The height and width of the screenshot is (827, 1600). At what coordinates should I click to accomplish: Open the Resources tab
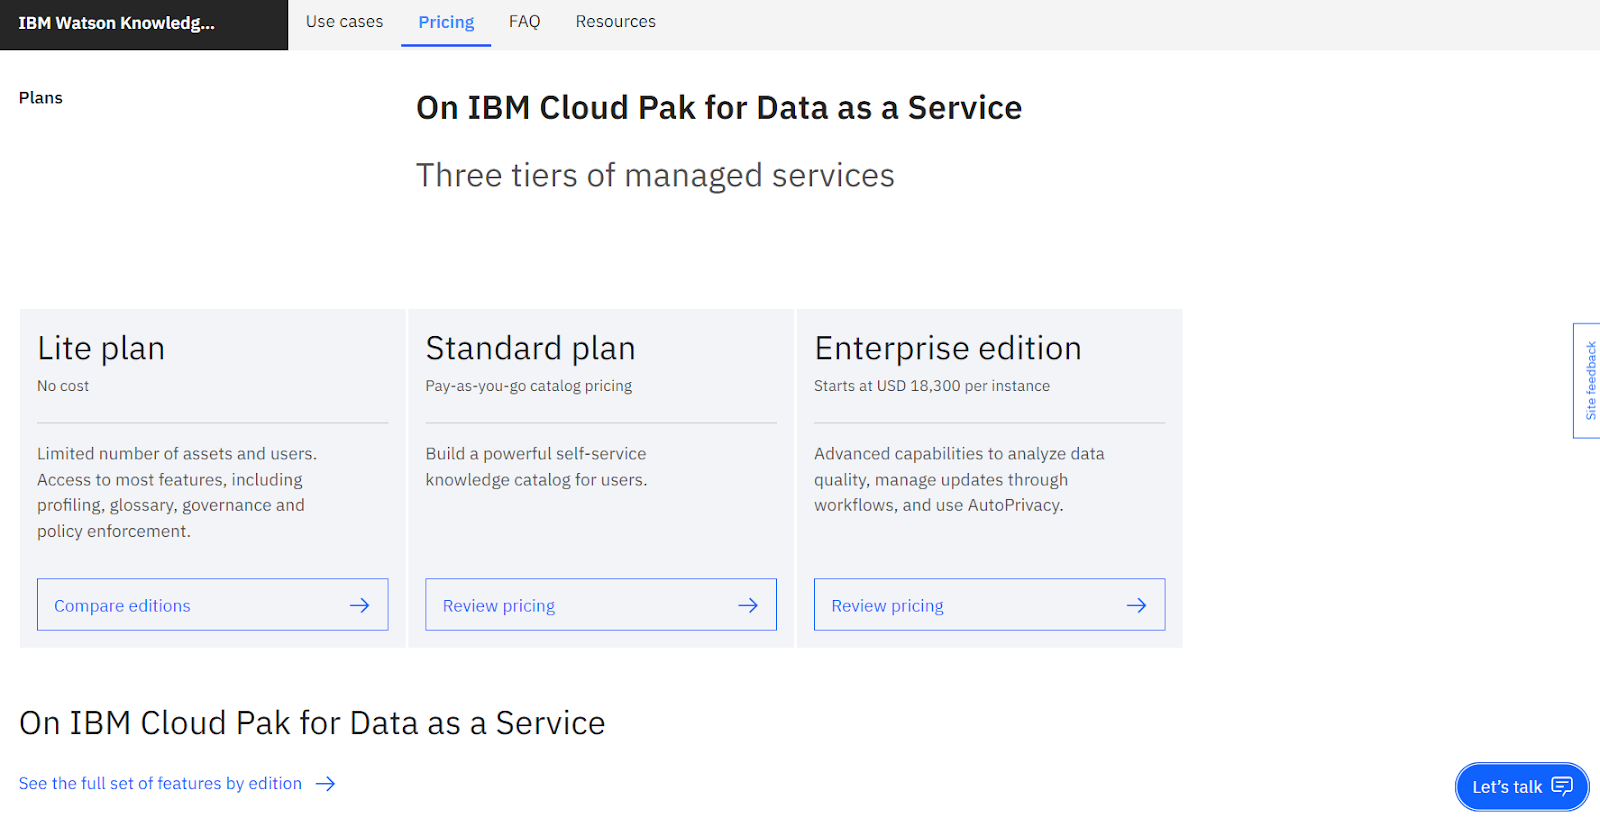point(615,22)
